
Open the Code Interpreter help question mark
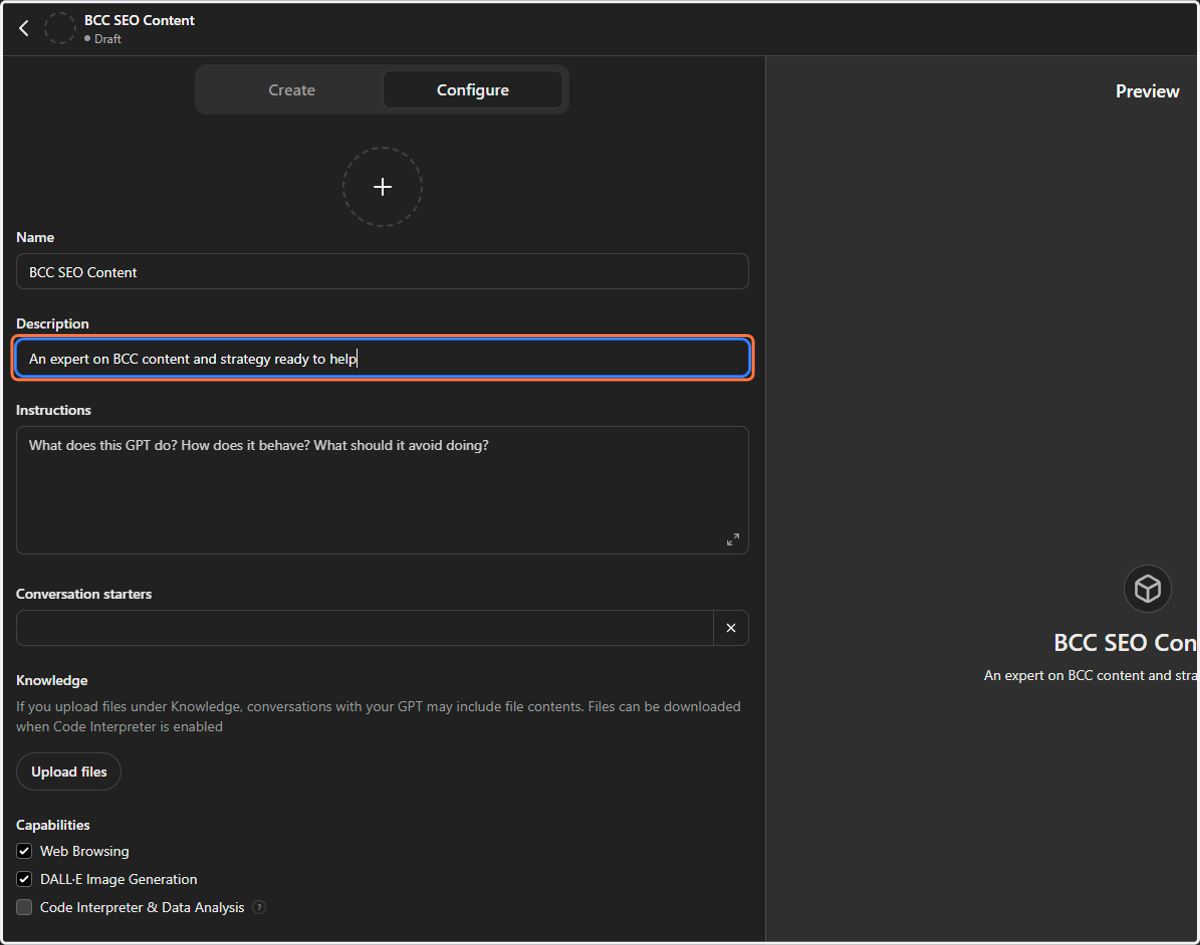pyautogui.click(x=259, y=907)
